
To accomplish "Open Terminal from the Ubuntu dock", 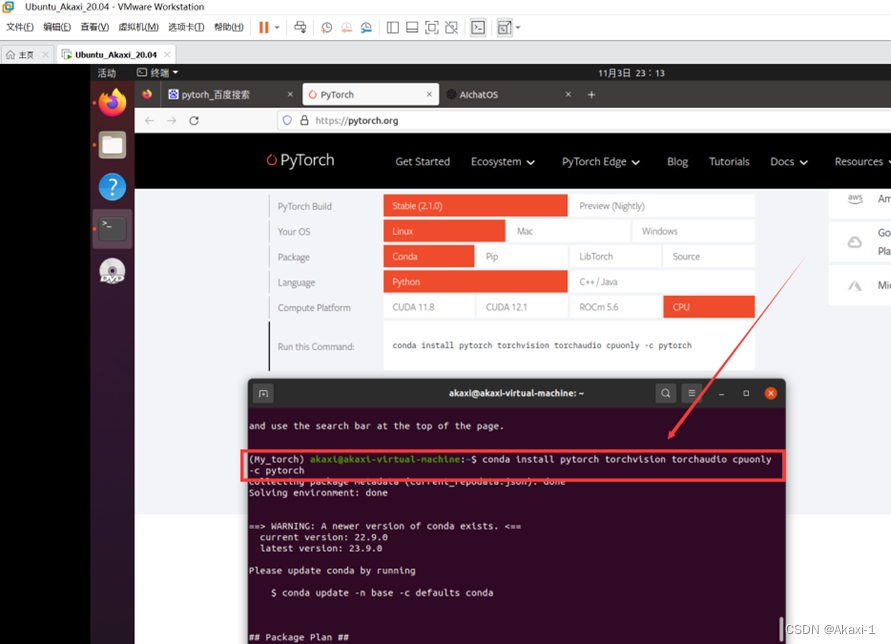I will (x=113, y=229).
